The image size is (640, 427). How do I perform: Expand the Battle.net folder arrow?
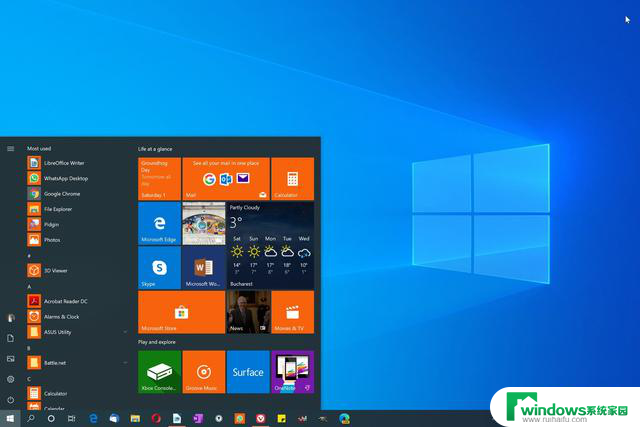point(125,363)
